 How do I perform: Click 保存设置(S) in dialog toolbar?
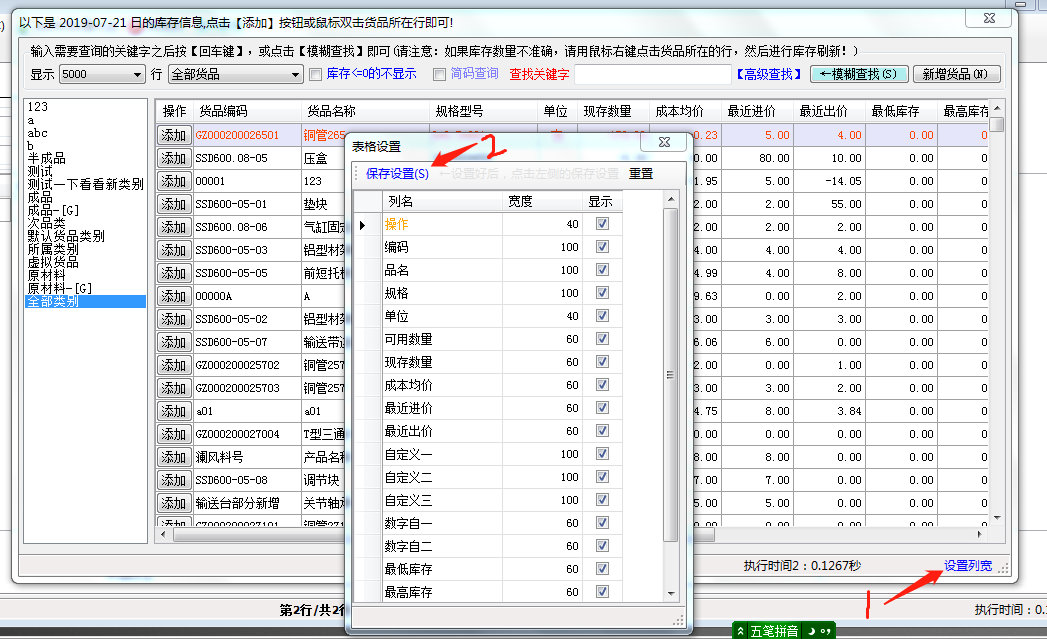pyautogui.click(x=397, y=173)
